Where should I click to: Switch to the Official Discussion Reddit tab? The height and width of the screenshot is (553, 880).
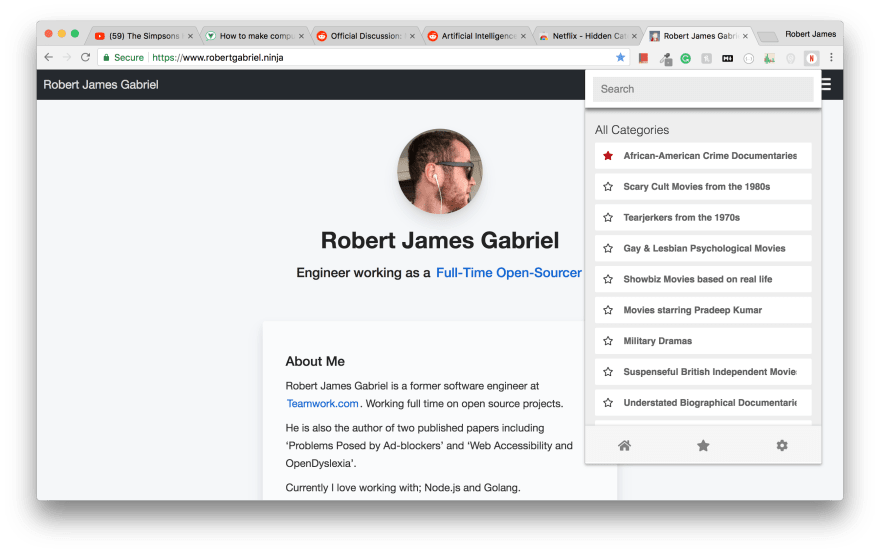[366, 36]
